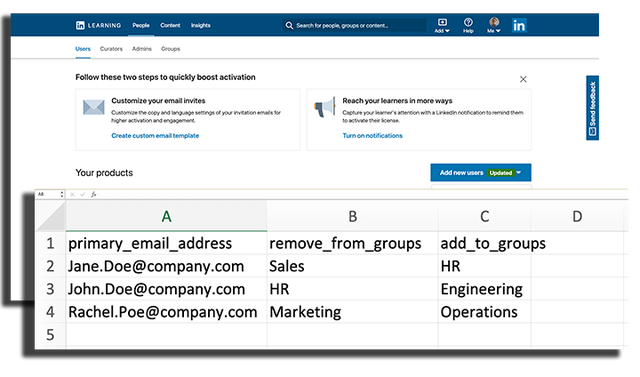The image size is (640, 377).
Task: Click the Enter checkmark in formula bar
Action: point(82,195)
